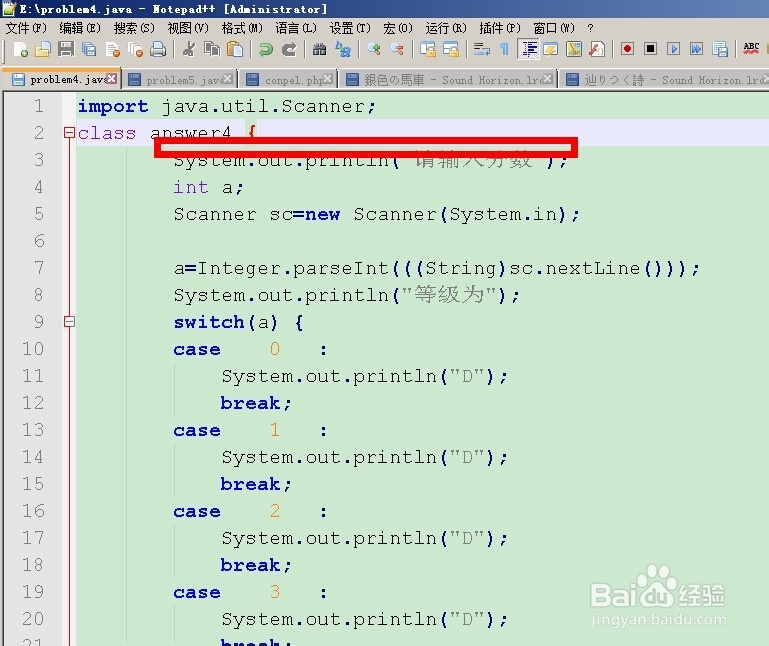
Task: Zoom in with the magnifier plus icon
Action: [374, 50]
